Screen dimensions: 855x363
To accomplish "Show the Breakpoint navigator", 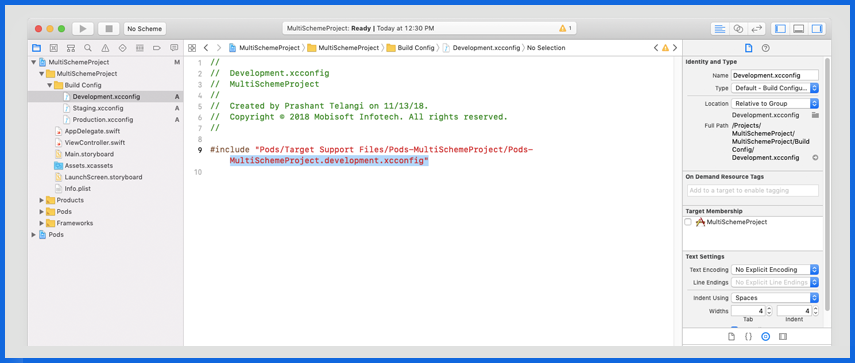I will 156,48.
